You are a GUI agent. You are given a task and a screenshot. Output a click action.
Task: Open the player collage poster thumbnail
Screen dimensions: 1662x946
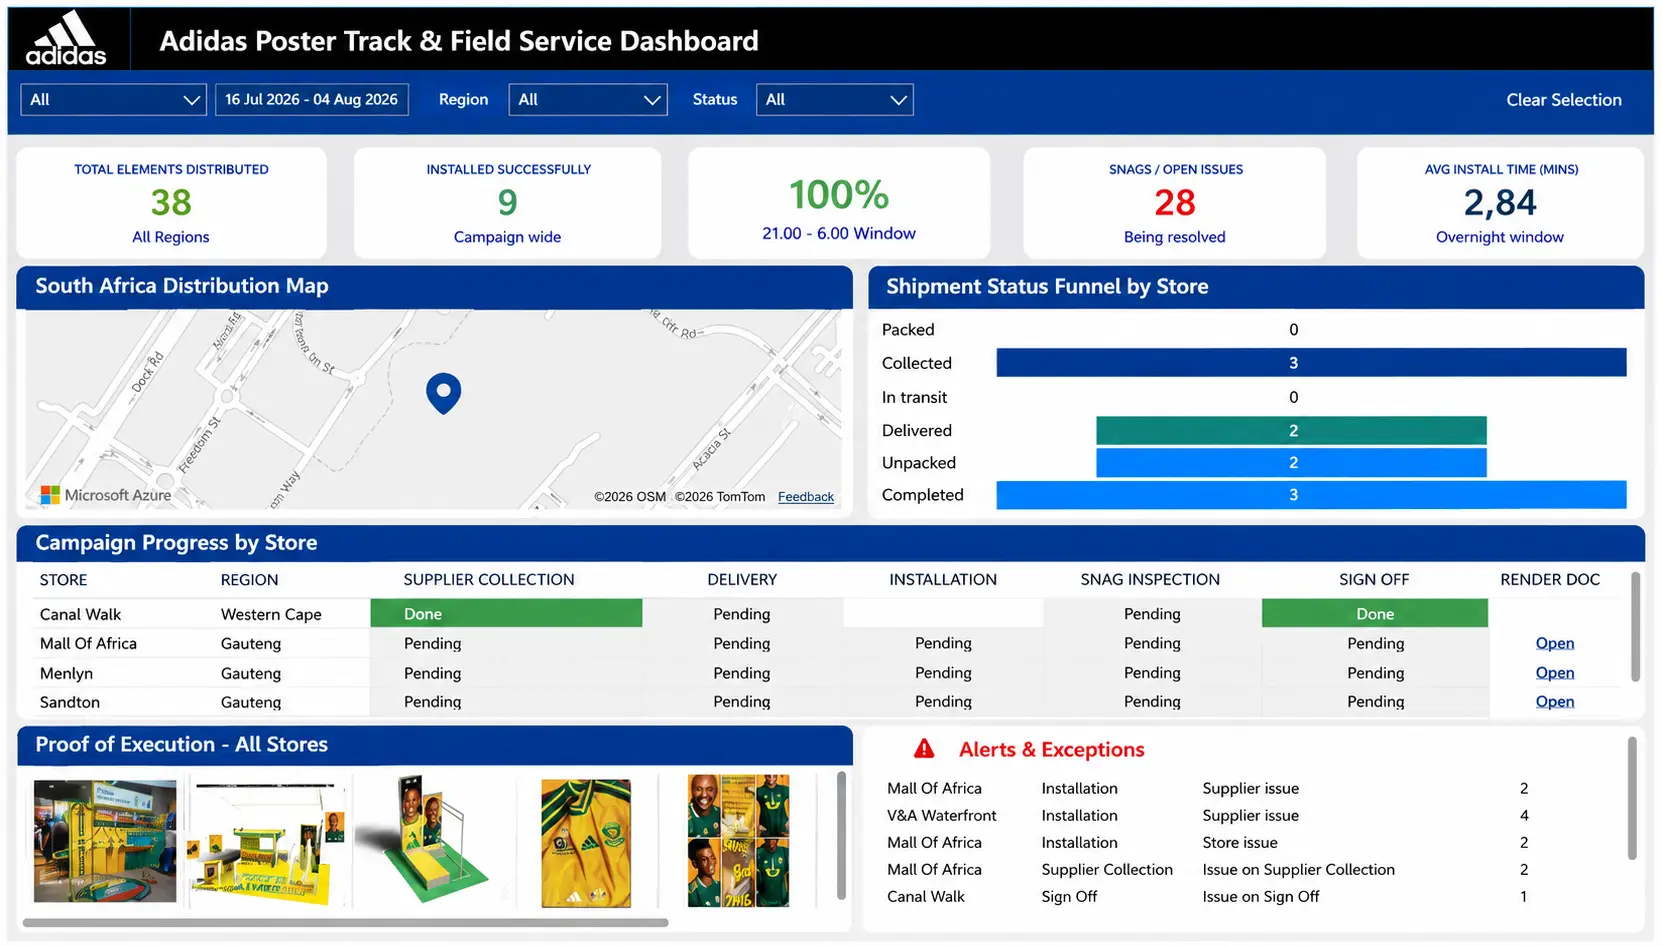tap(738, 841)
